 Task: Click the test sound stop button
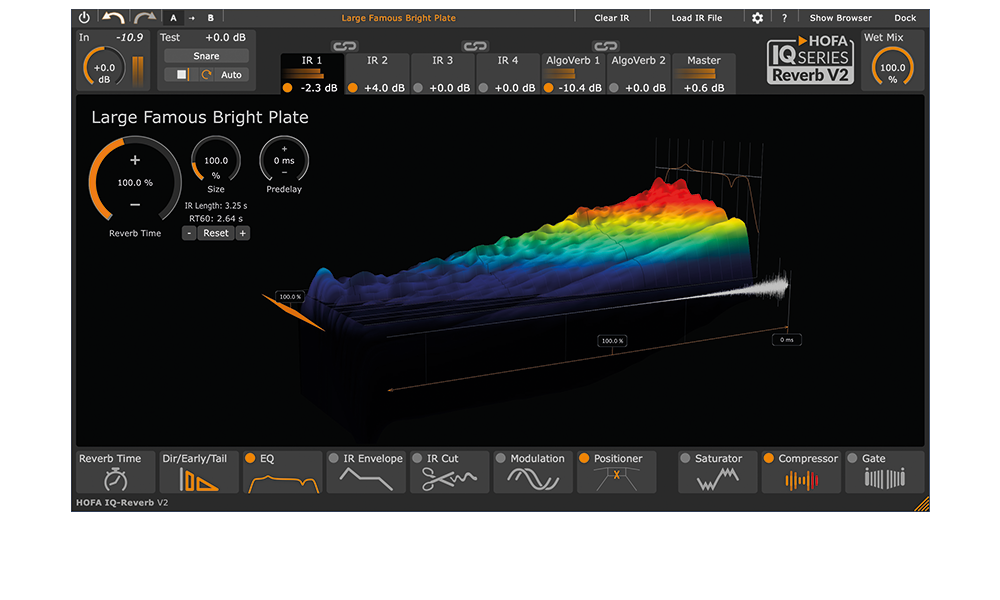181,75
